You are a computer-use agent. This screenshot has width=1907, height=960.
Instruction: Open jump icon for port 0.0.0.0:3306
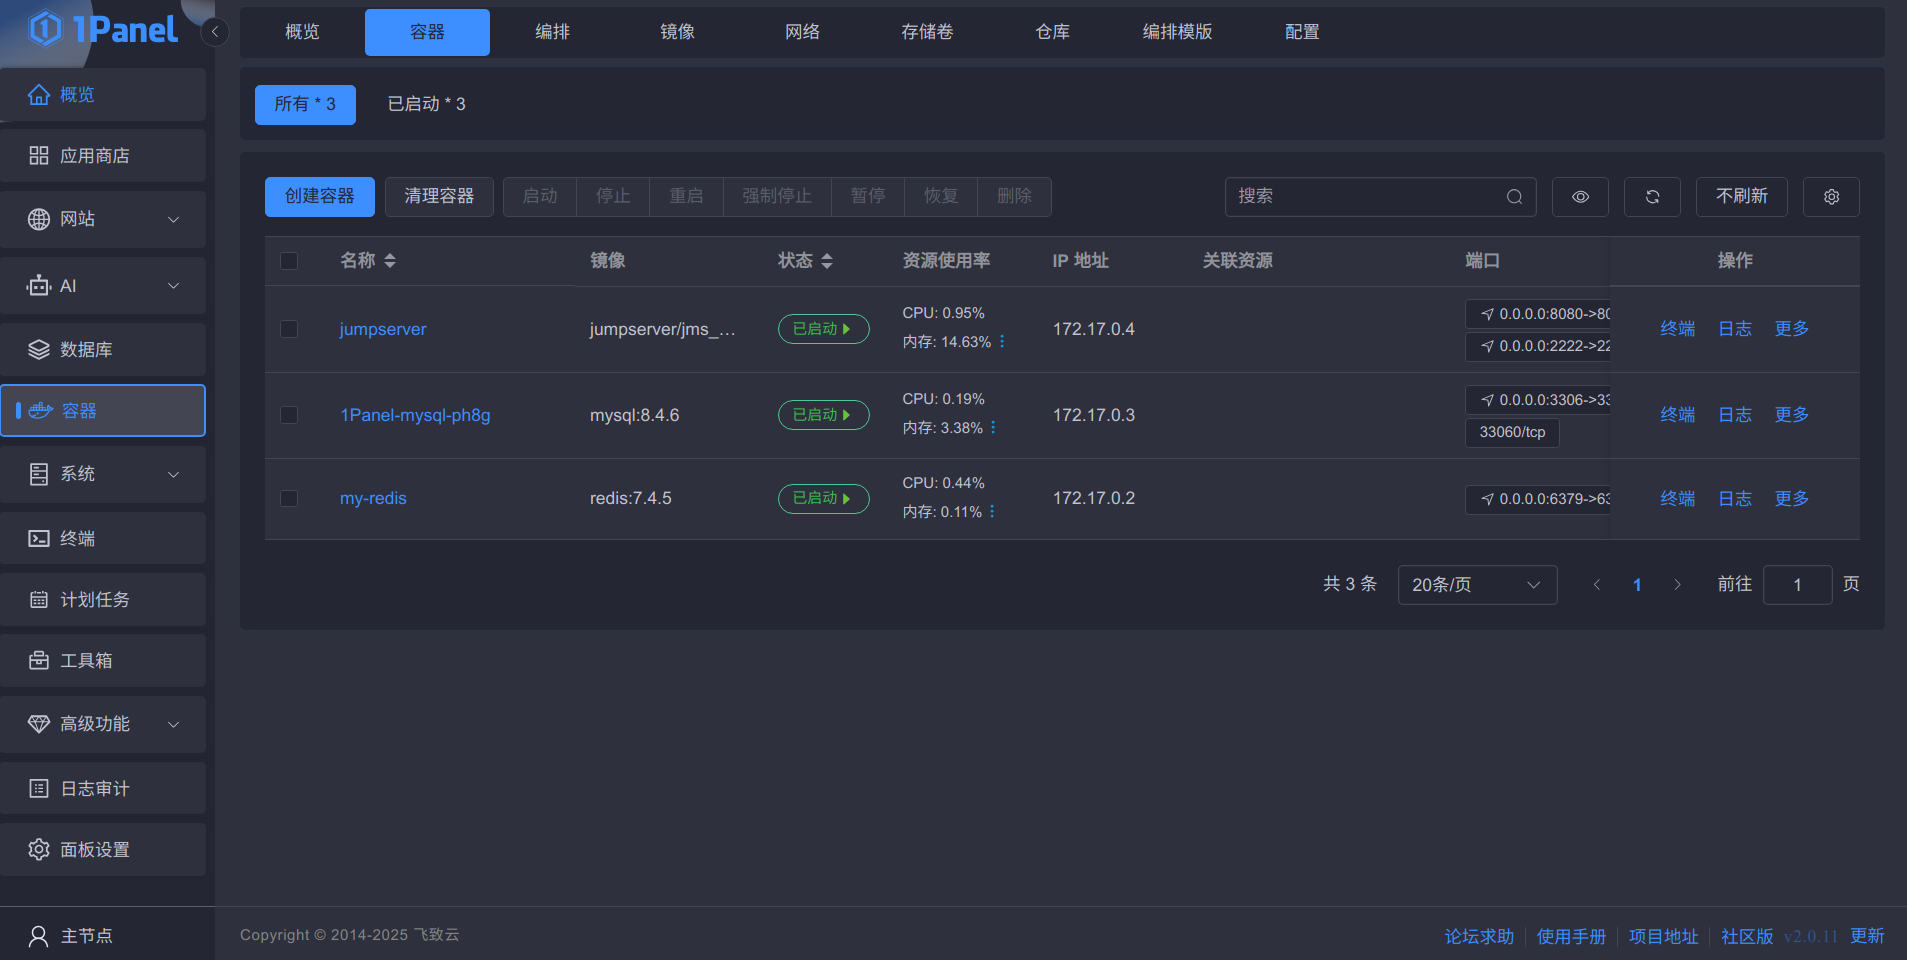point(1487,400)
